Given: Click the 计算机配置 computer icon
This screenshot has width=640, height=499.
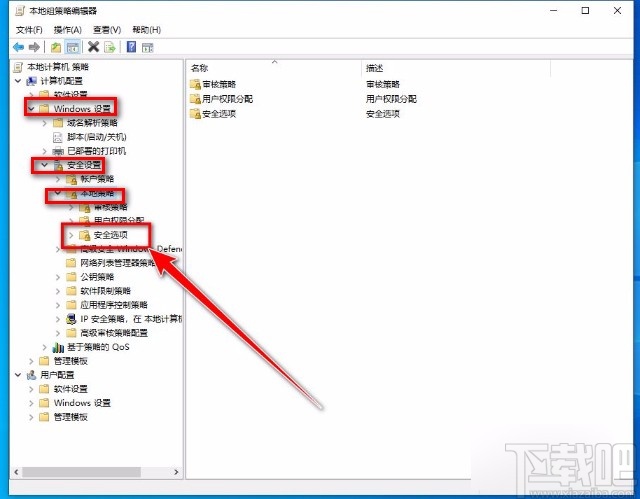Looking at the screenshot, I should (31, 81).
